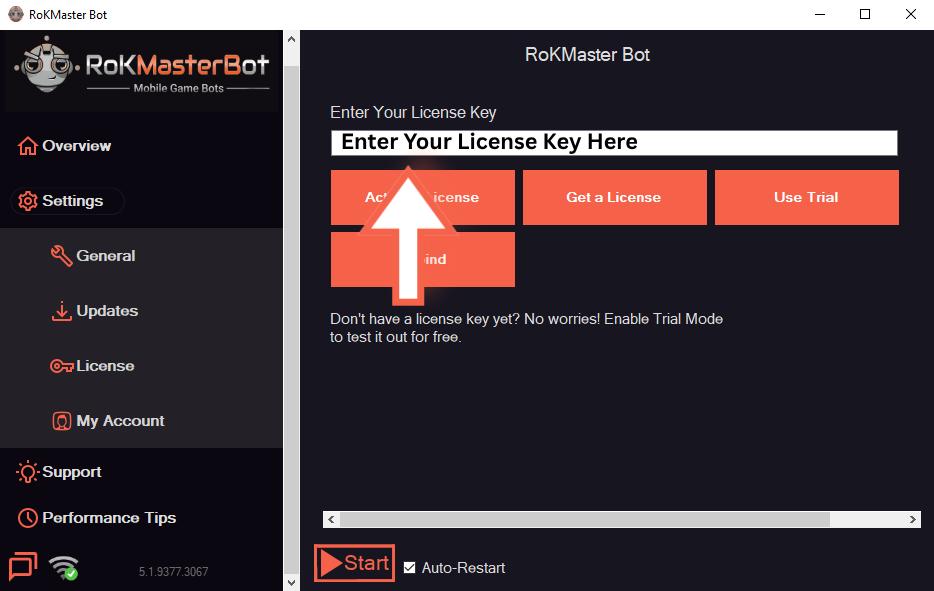Viewport: 934px width, 591px height.
Task: Click version number 5.1.9377.3067
Action: (174, 572)
